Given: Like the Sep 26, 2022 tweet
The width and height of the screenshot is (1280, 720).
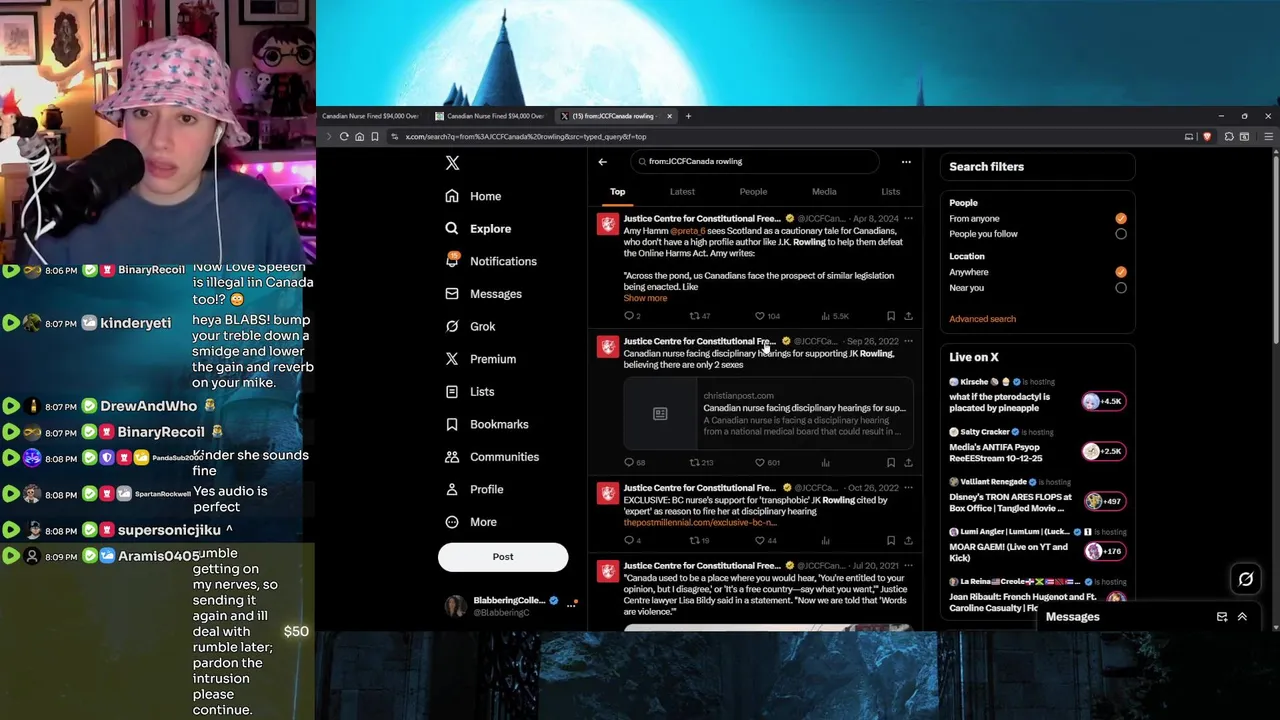Looking at the screenshot, I should tap(760, 462).
